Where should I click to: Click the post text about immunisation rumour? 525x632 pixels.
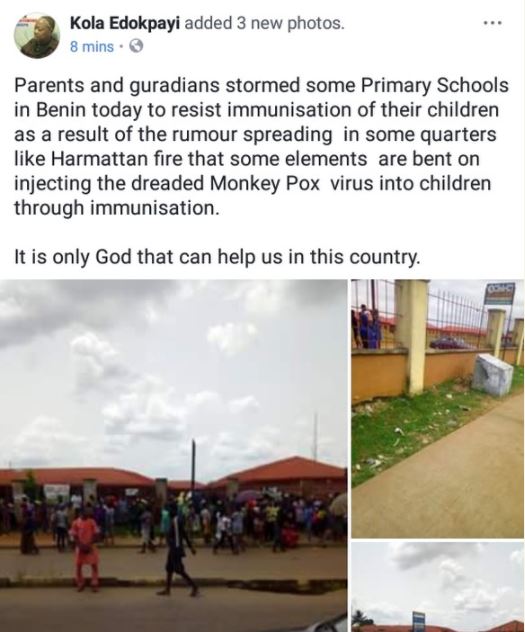tap(261, 146)
